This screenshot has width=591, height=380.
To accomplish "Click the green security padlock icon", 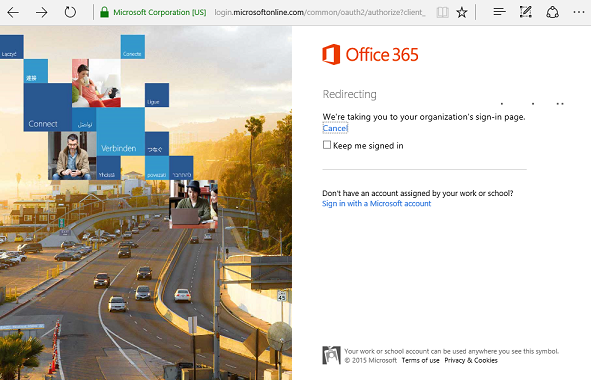I will click(x=104, y=12).
